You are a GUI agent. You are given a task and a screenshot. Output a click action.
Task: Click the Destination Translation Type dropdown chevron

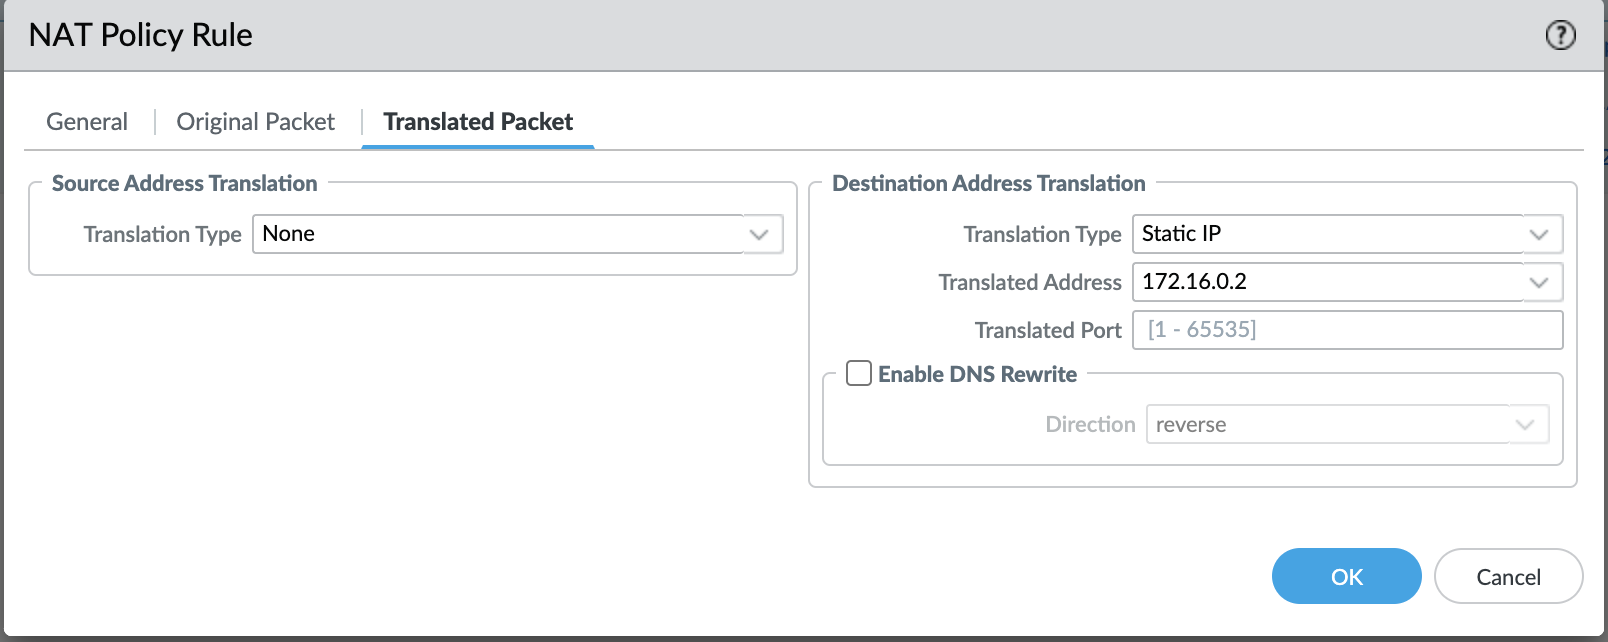1540,234
